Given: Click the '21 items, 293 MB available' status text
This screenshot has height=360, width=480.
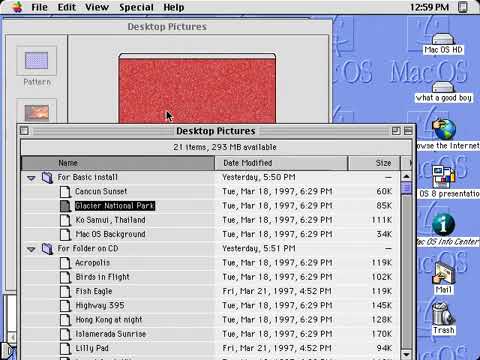Looking at the screenshot, I should point(225,147).
